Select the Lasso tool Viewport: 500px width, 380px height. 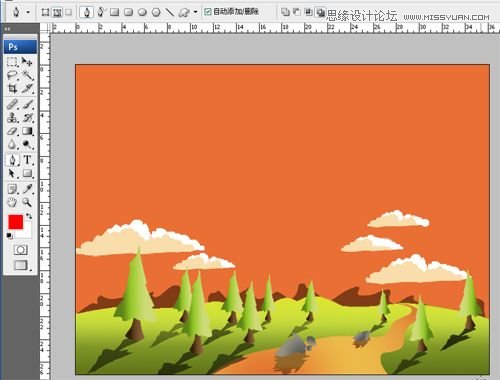(x=12, y=75)
